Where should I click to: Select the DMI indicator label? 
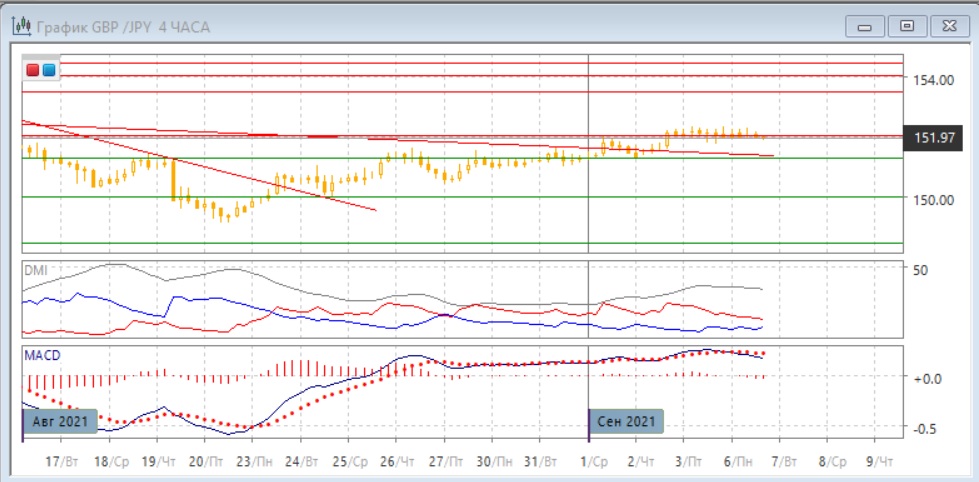(x=37, y=271)
